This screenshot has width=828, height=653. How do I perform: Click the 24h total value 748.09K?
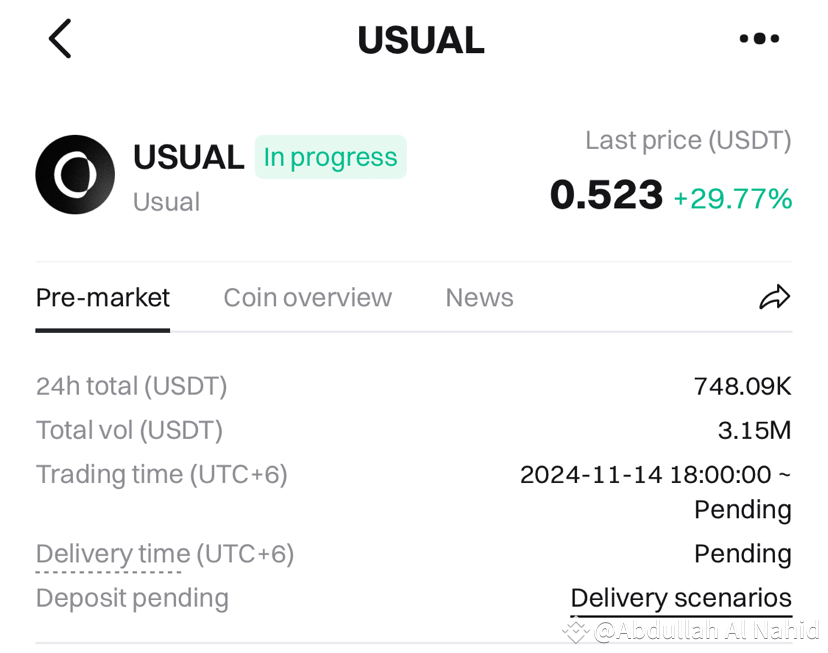[x=744, y=386]
